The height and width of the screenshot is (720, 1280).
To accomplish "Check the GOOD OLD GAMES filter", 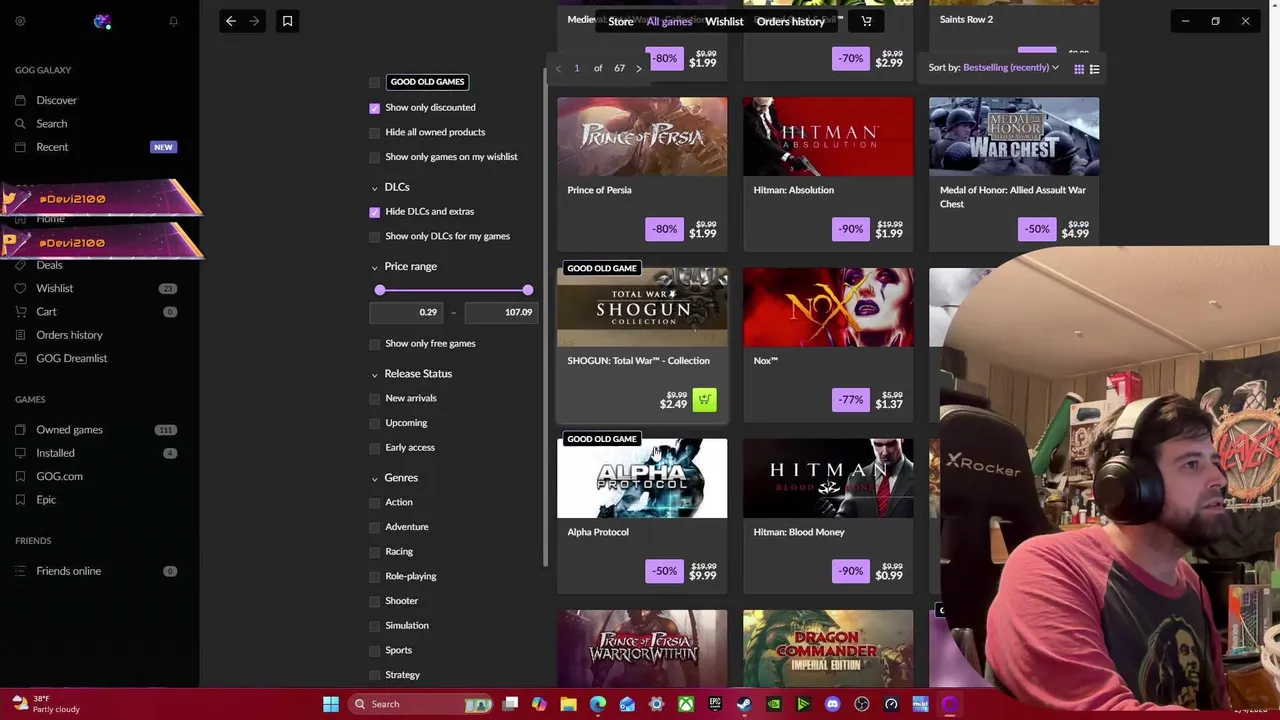I will [375, 82].
